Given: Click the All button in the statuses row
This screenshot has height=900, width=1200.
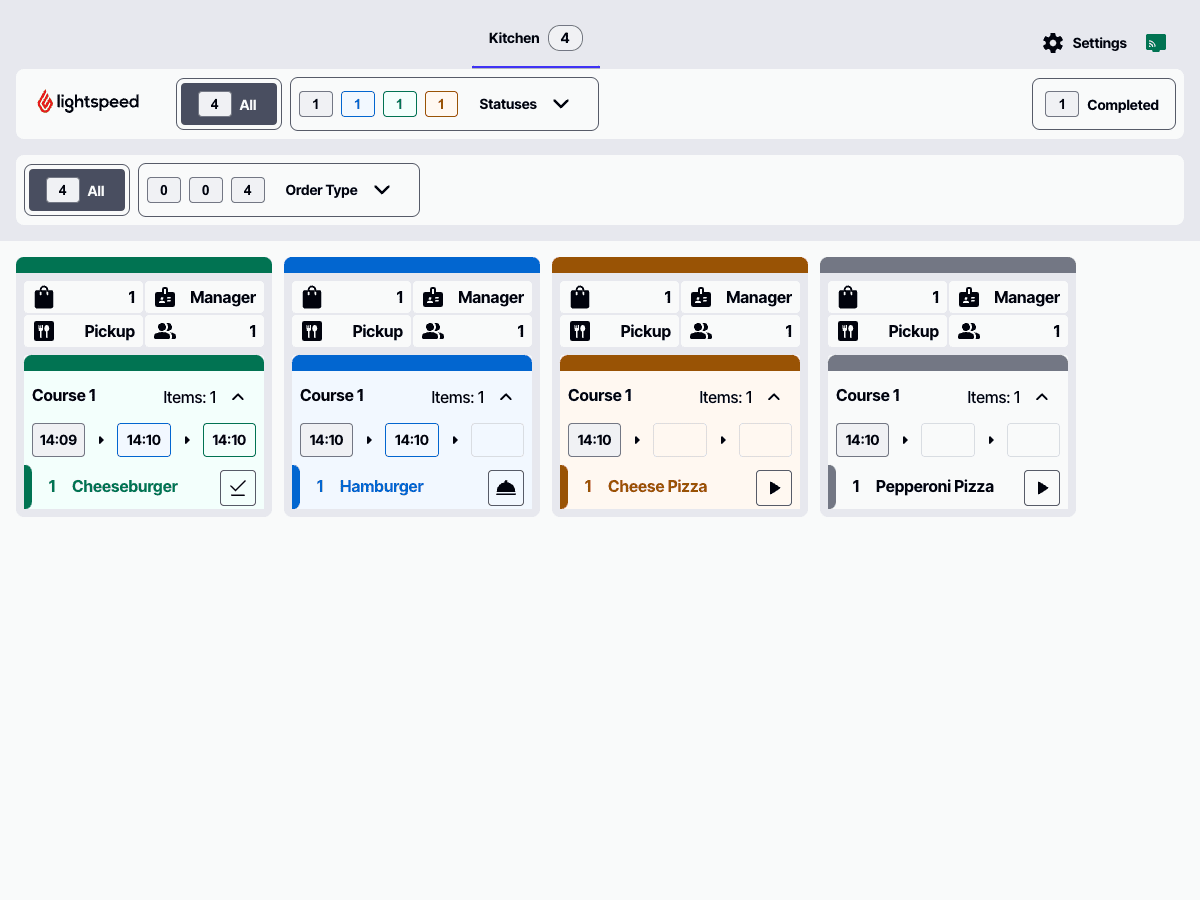Looking at the screenshot, I should click(x=229, y=104).
